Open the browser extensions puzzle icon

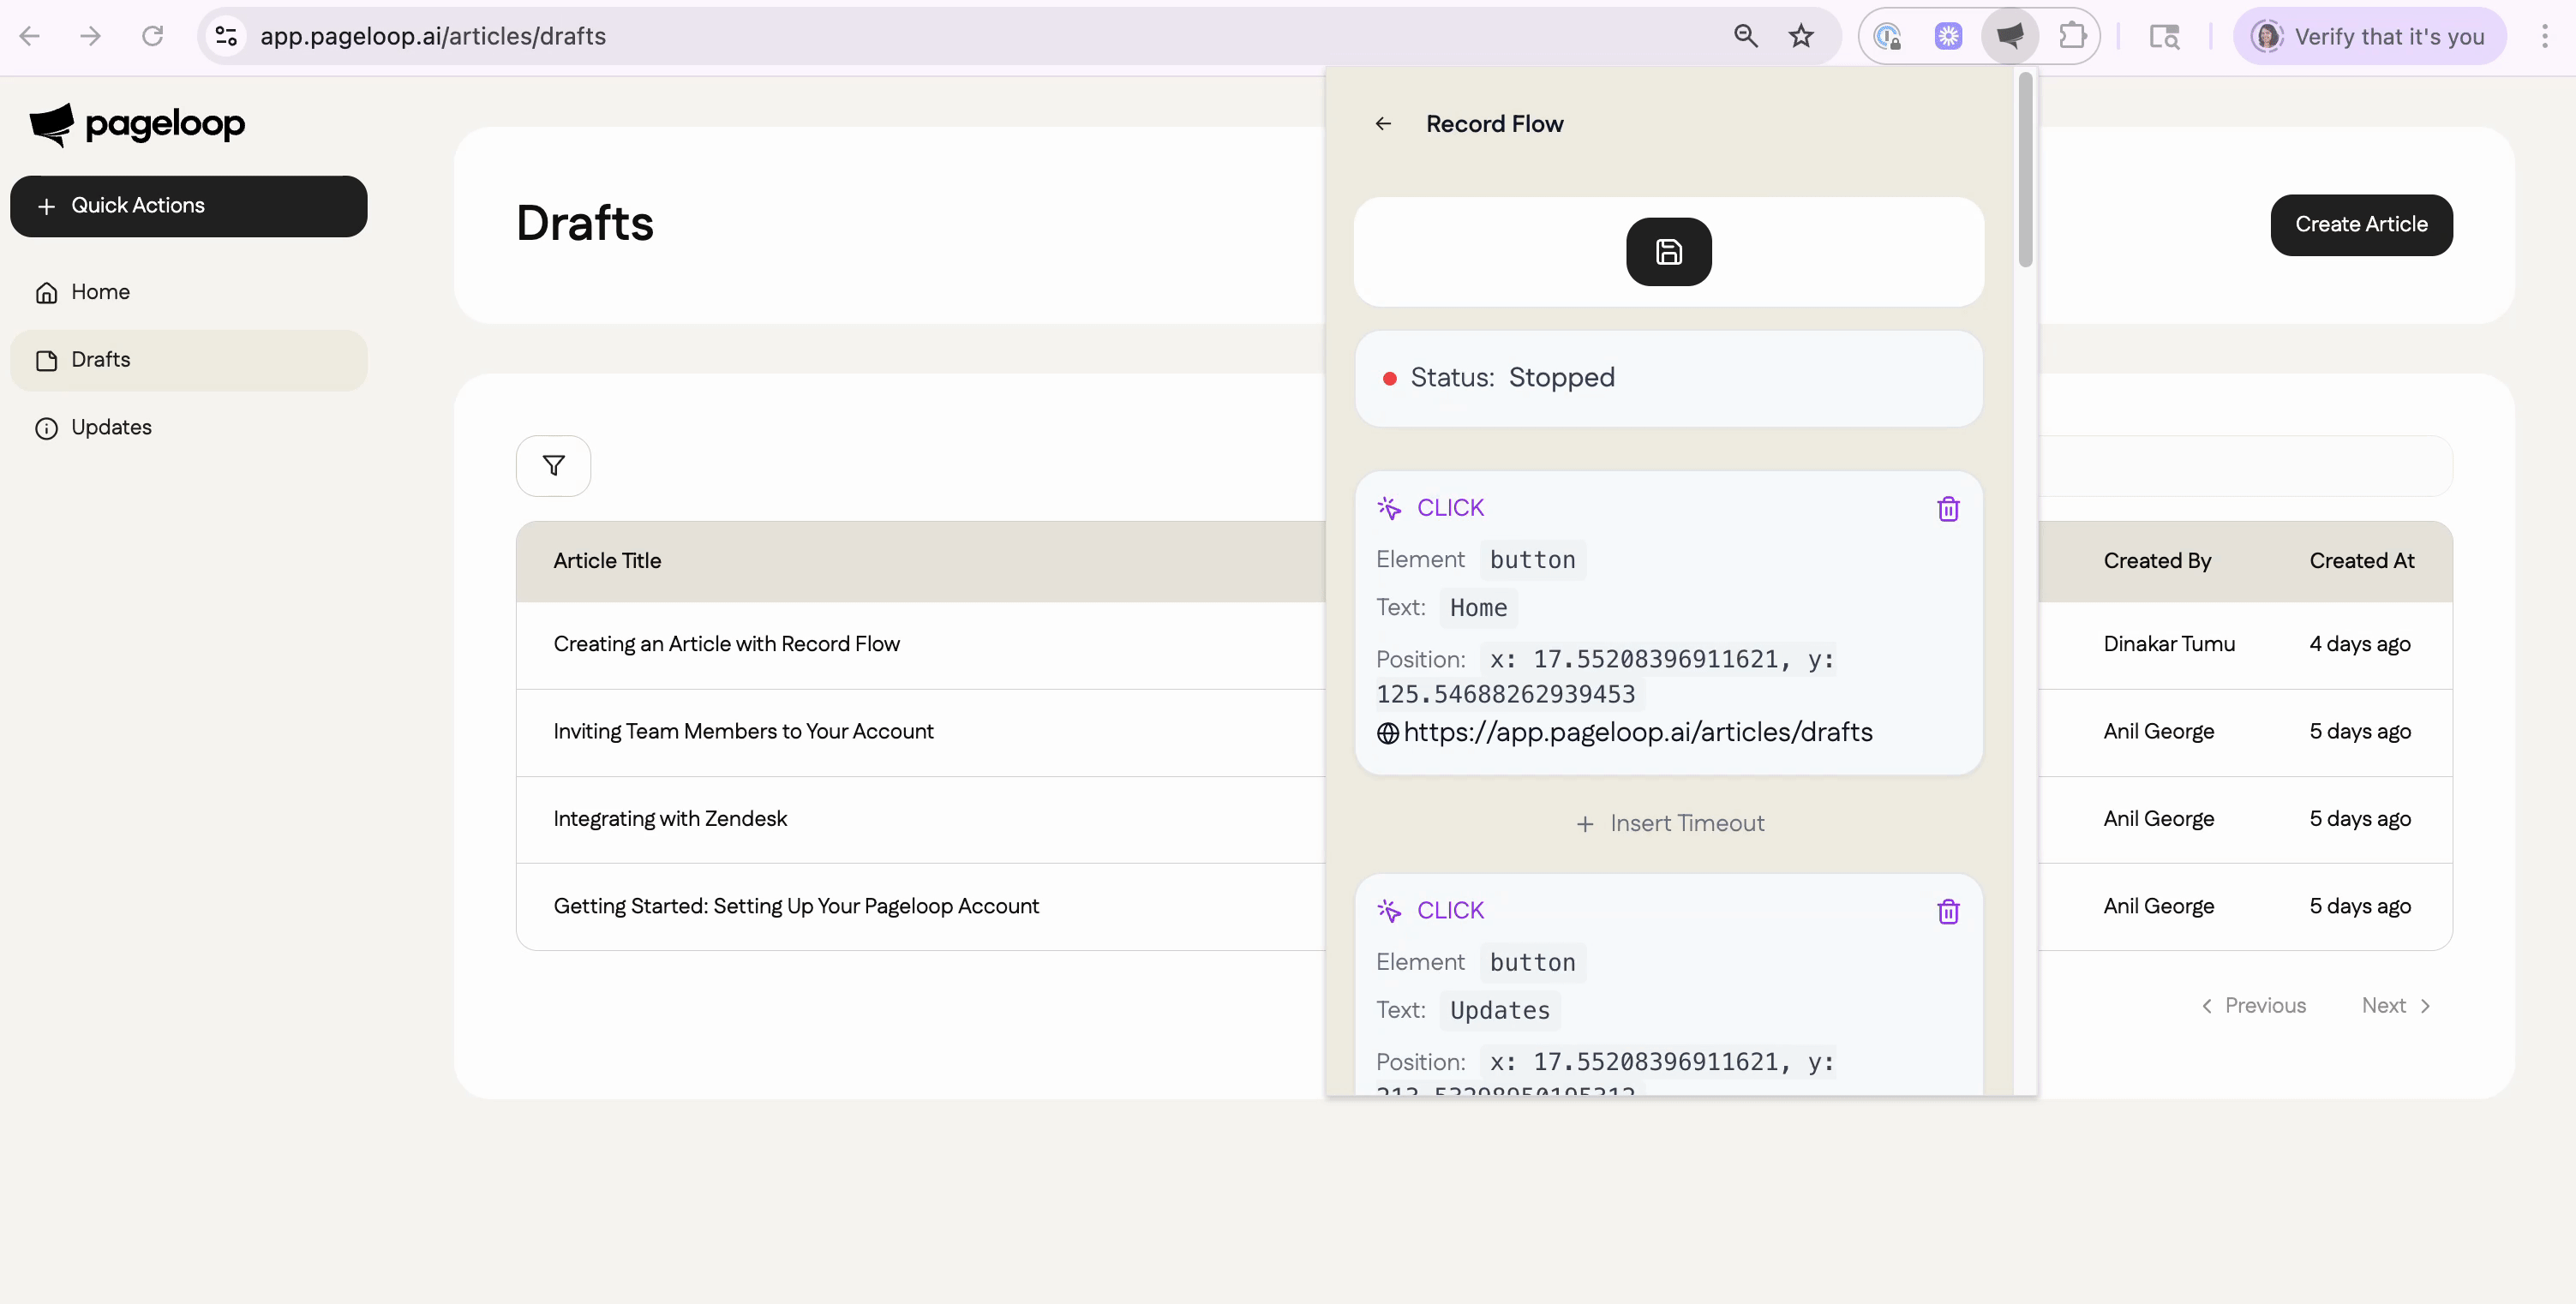pos(2072,36)
